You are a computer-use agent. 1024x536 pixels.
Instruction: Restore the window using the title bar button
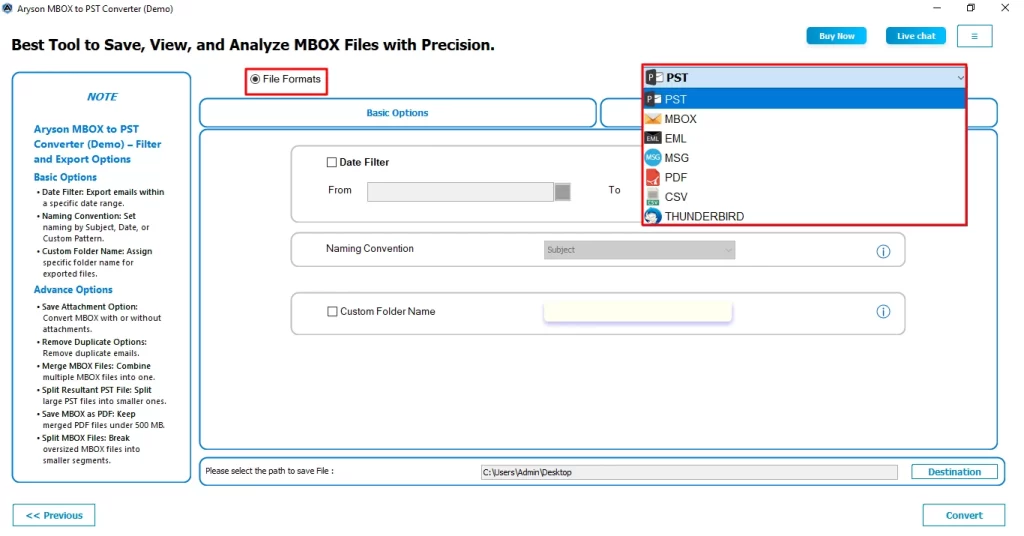pos(970,8)
